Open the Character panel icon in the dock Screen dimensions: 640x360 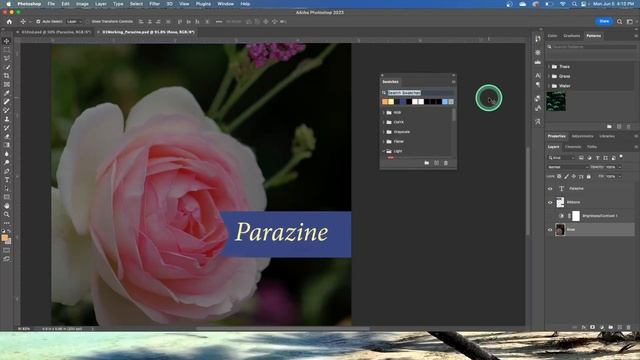tap(538, 75)
